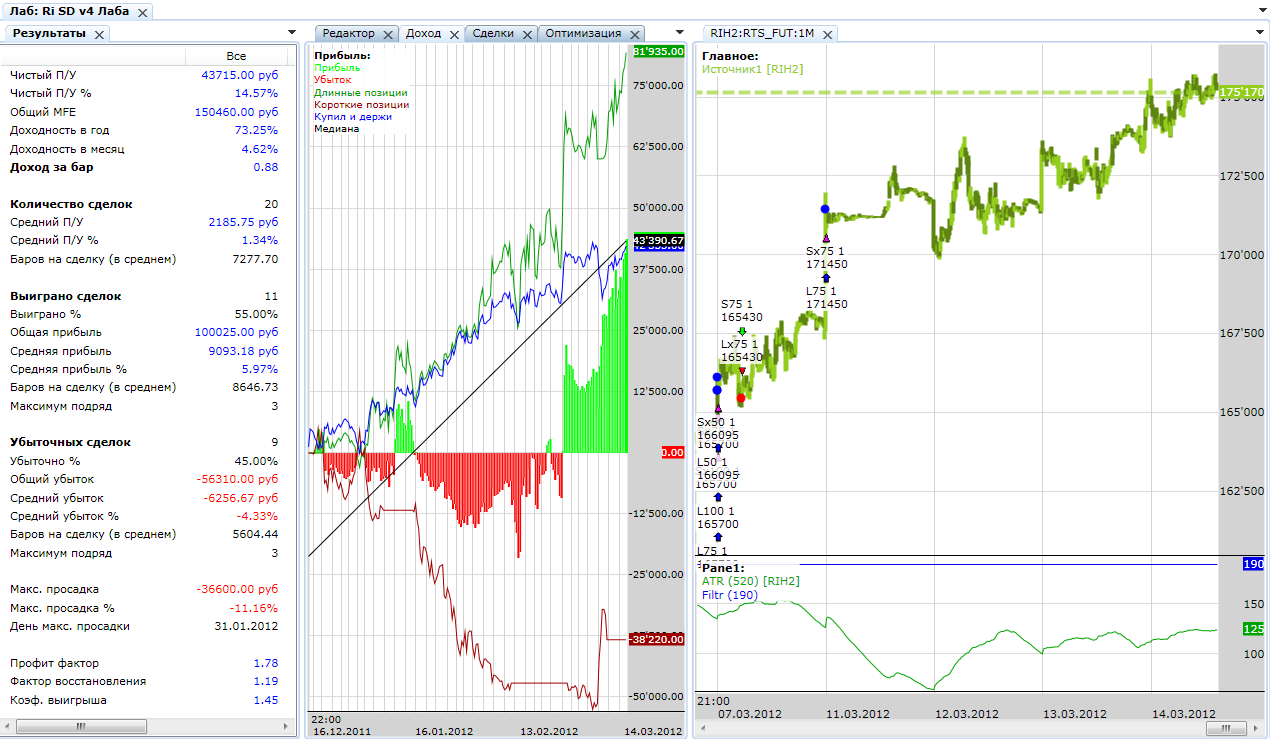Switch to the Редактор tab
1270x739 pixels.
pos(349,33)
